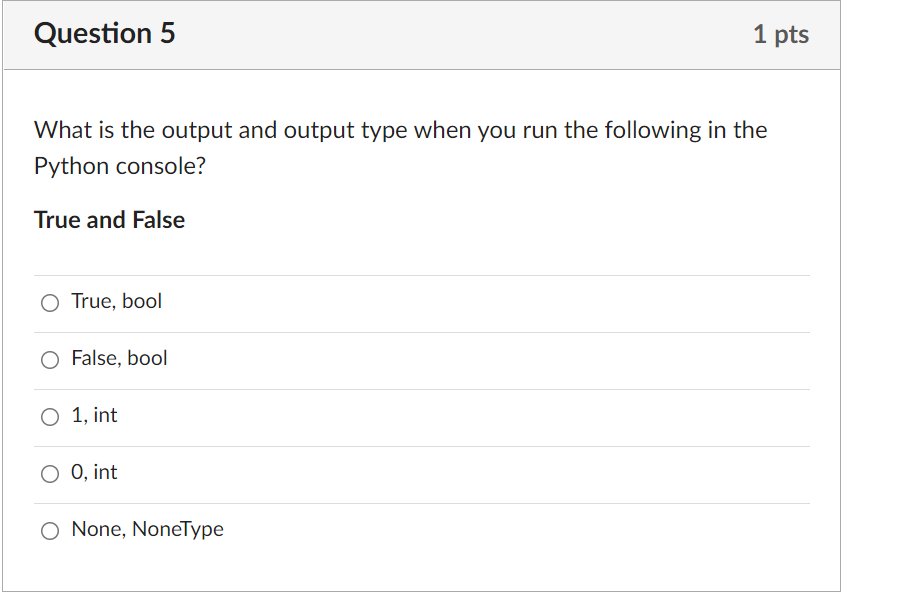907x606 pixels.
Task: Select the "False, bool" radio button
Action: 50,360
